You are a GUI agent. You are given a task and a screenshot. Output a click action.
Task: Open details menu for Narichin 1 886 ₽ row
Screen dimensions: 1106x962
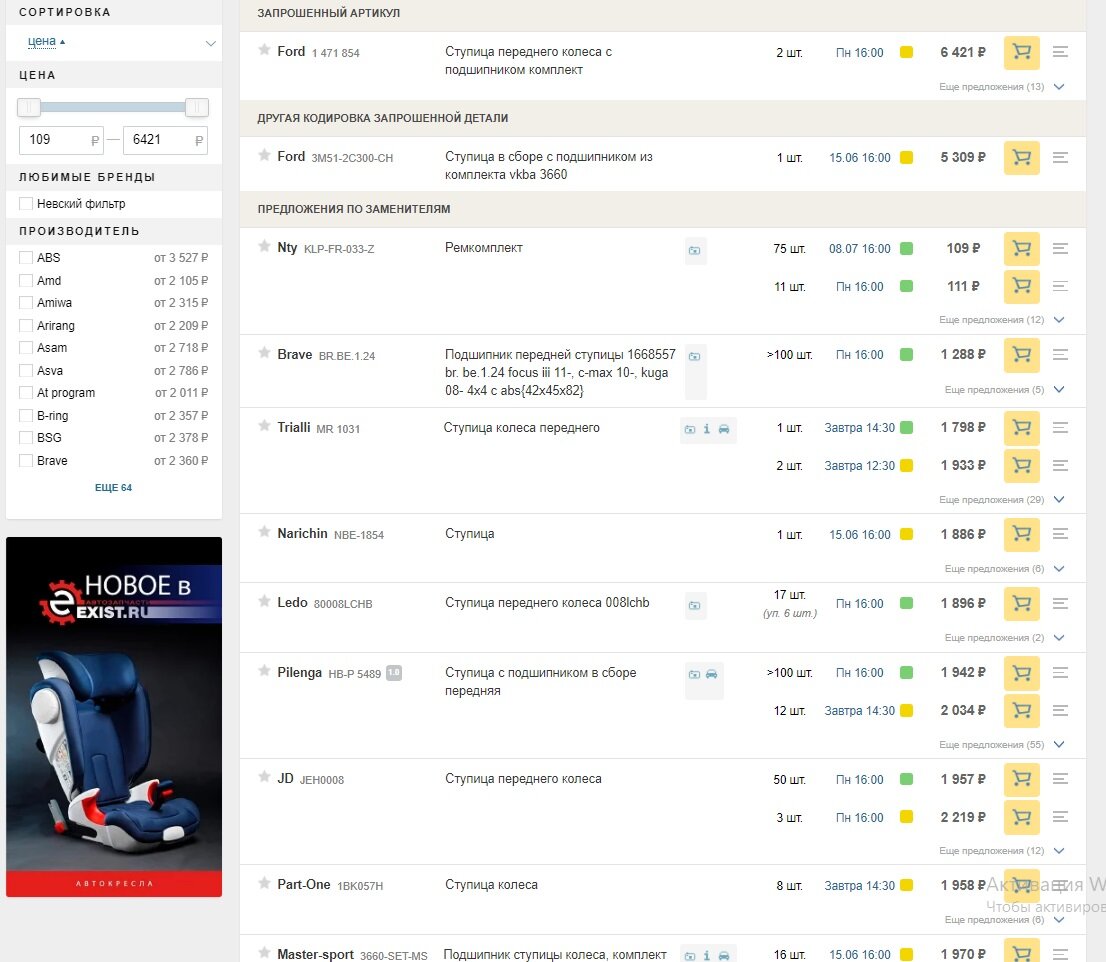[x=1059, y=535]
